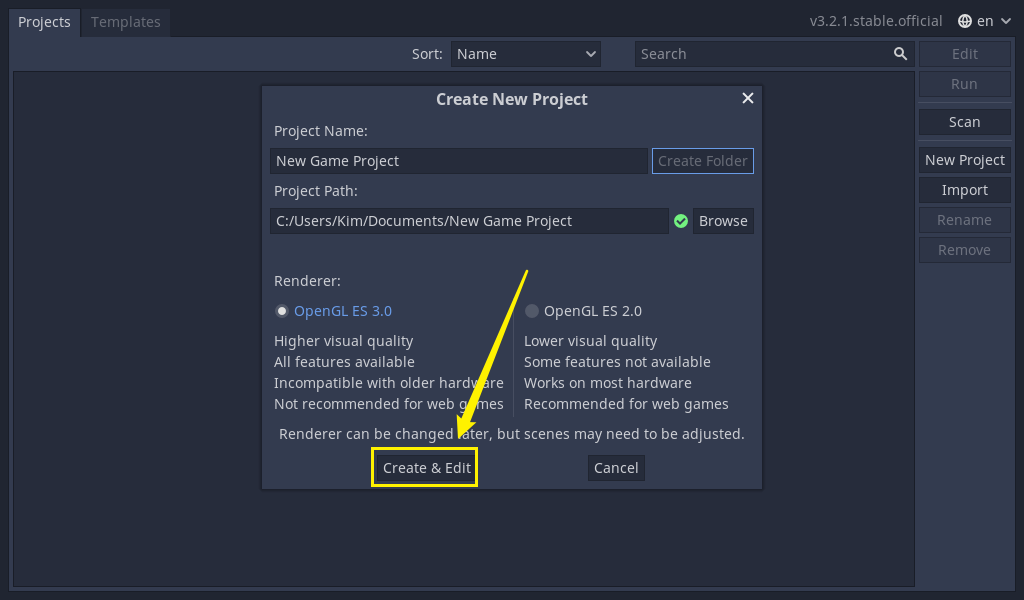The image size is (1024, 600).
Task: Click the New Project sidebar button
Action: (964, 160)
